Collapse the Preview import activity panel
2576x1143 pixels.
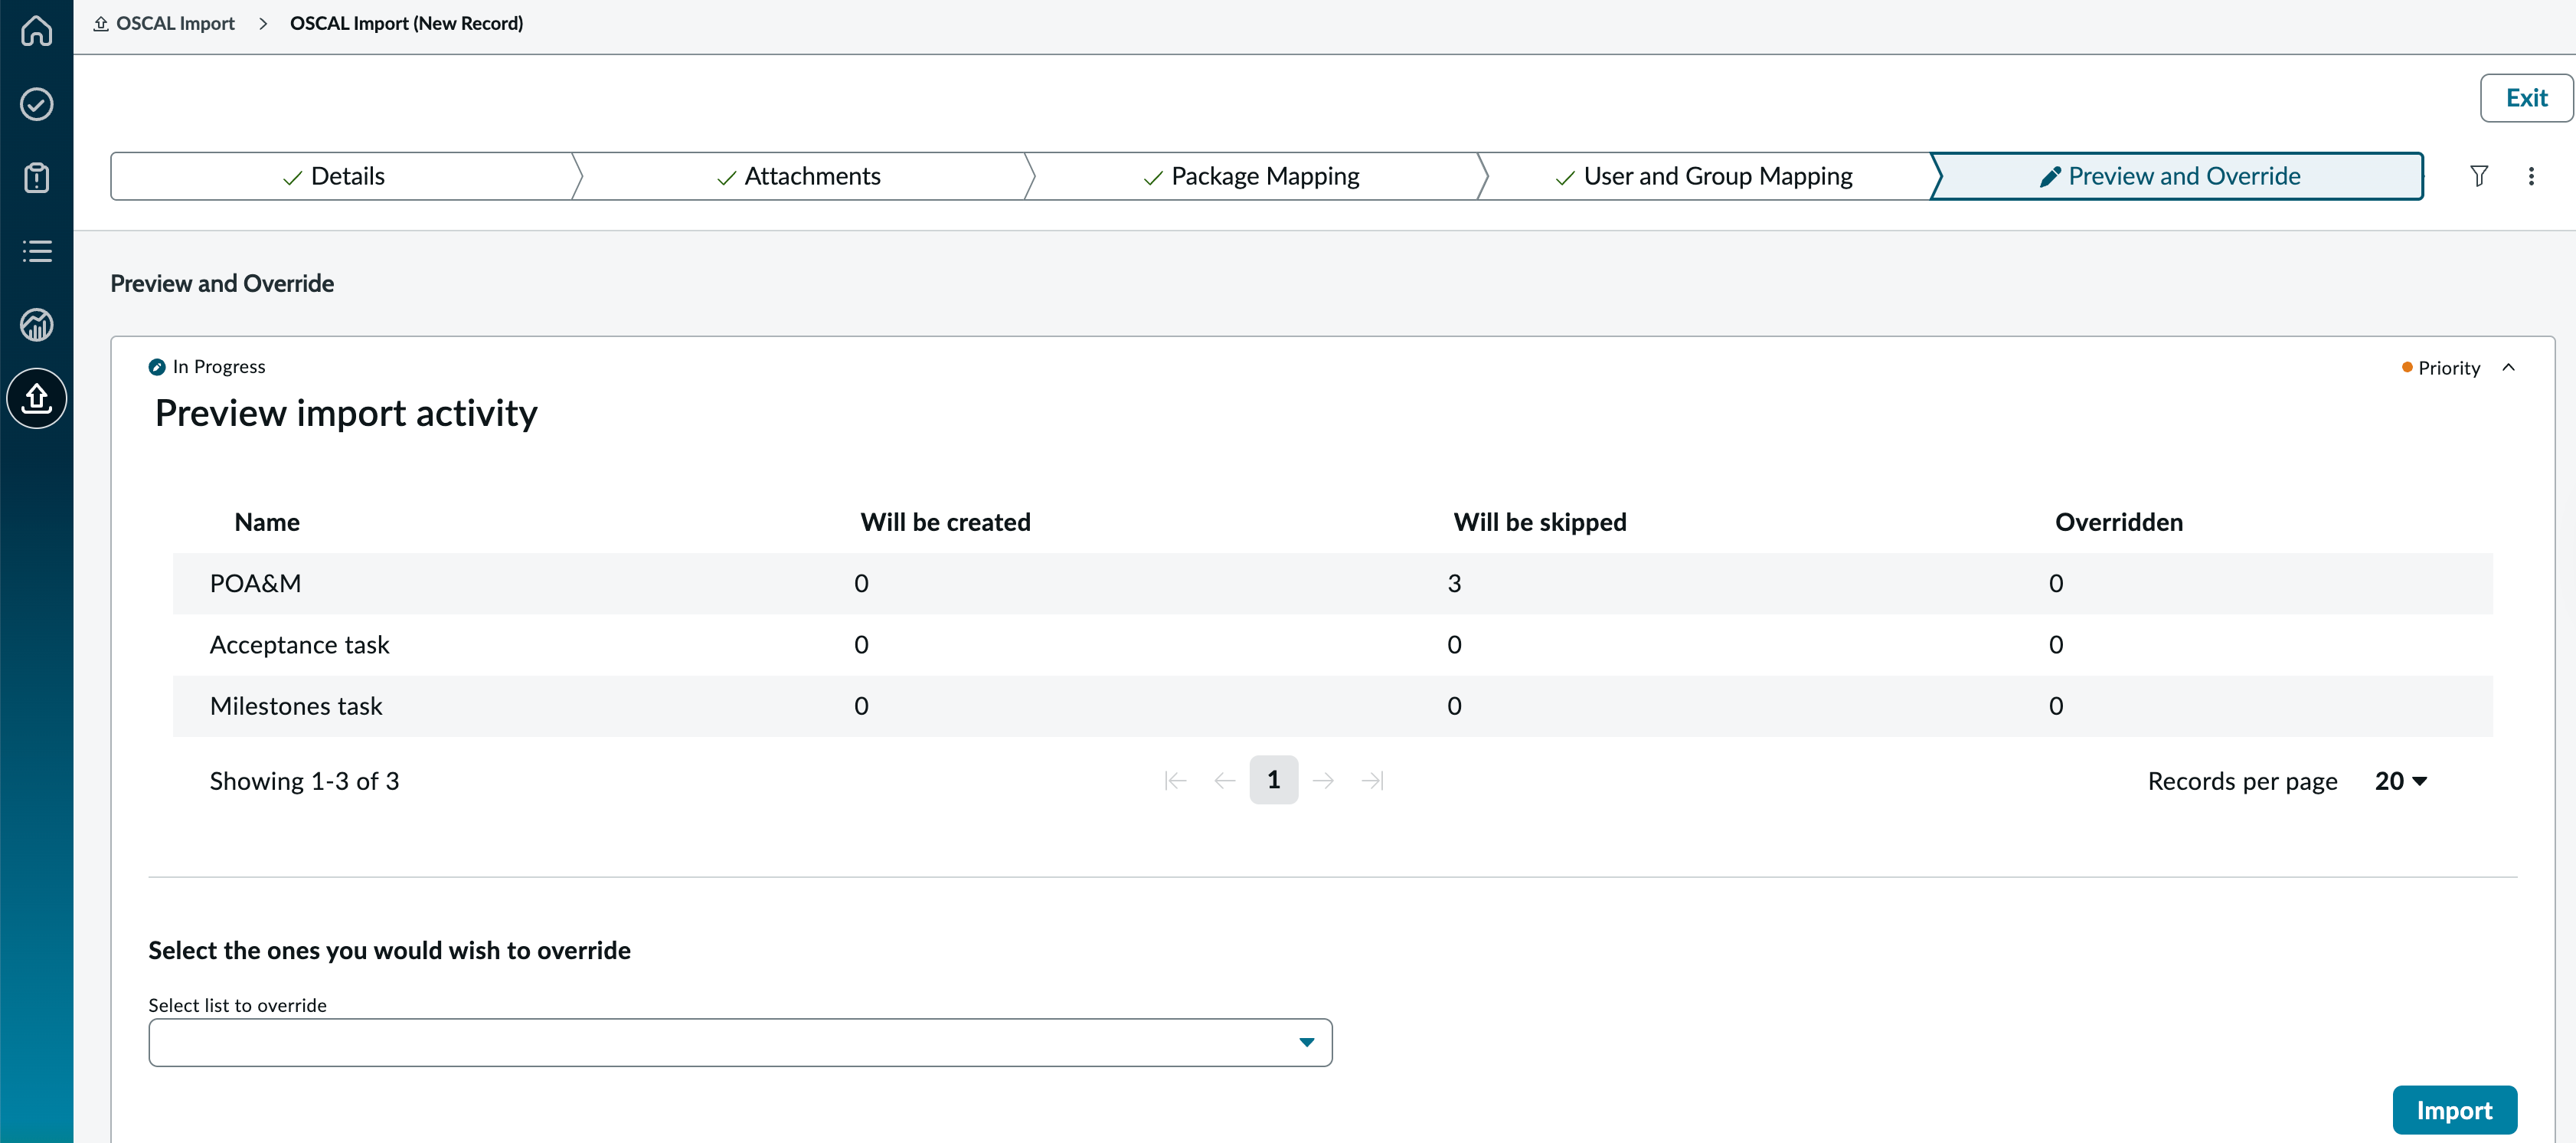2508,367
